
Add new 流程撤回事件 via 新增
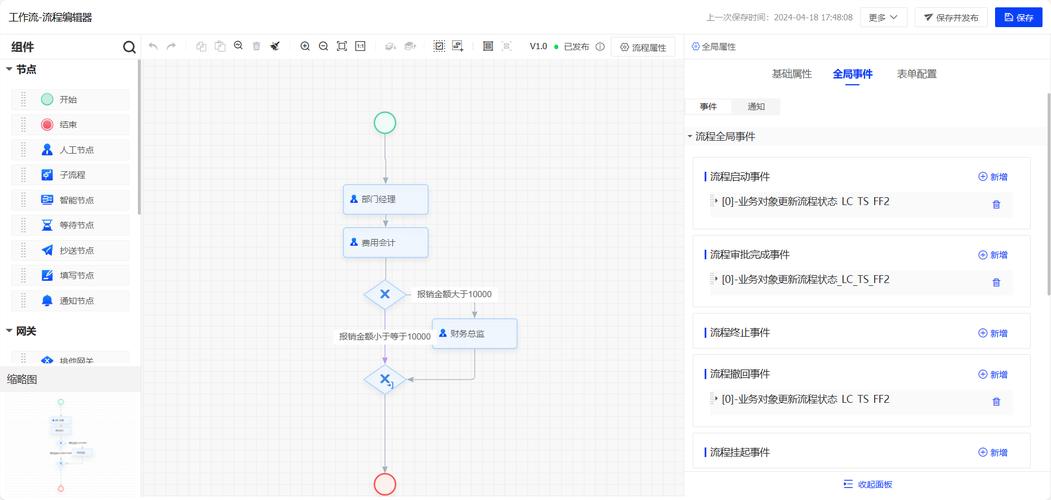tap(993, 374)
